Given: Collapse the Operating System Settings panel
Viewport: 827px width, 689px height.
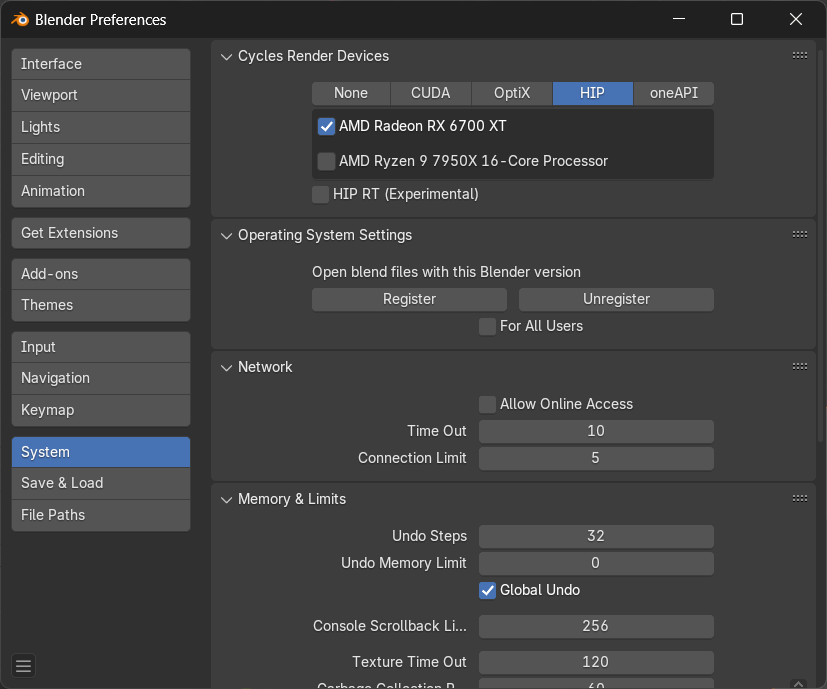Looking at the screenshot, I should pyautogui.click(x=226, y=235).
